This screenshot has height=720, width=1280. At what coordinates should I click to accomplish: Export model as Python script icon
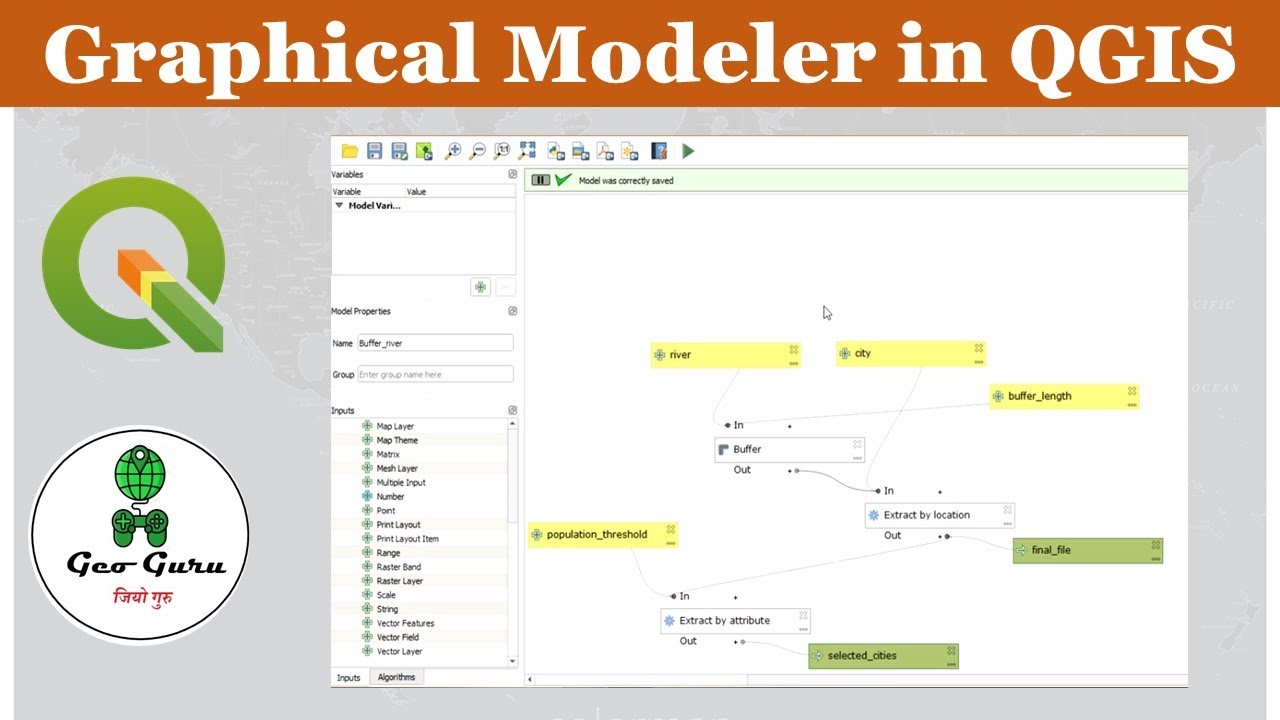(556, 151)
